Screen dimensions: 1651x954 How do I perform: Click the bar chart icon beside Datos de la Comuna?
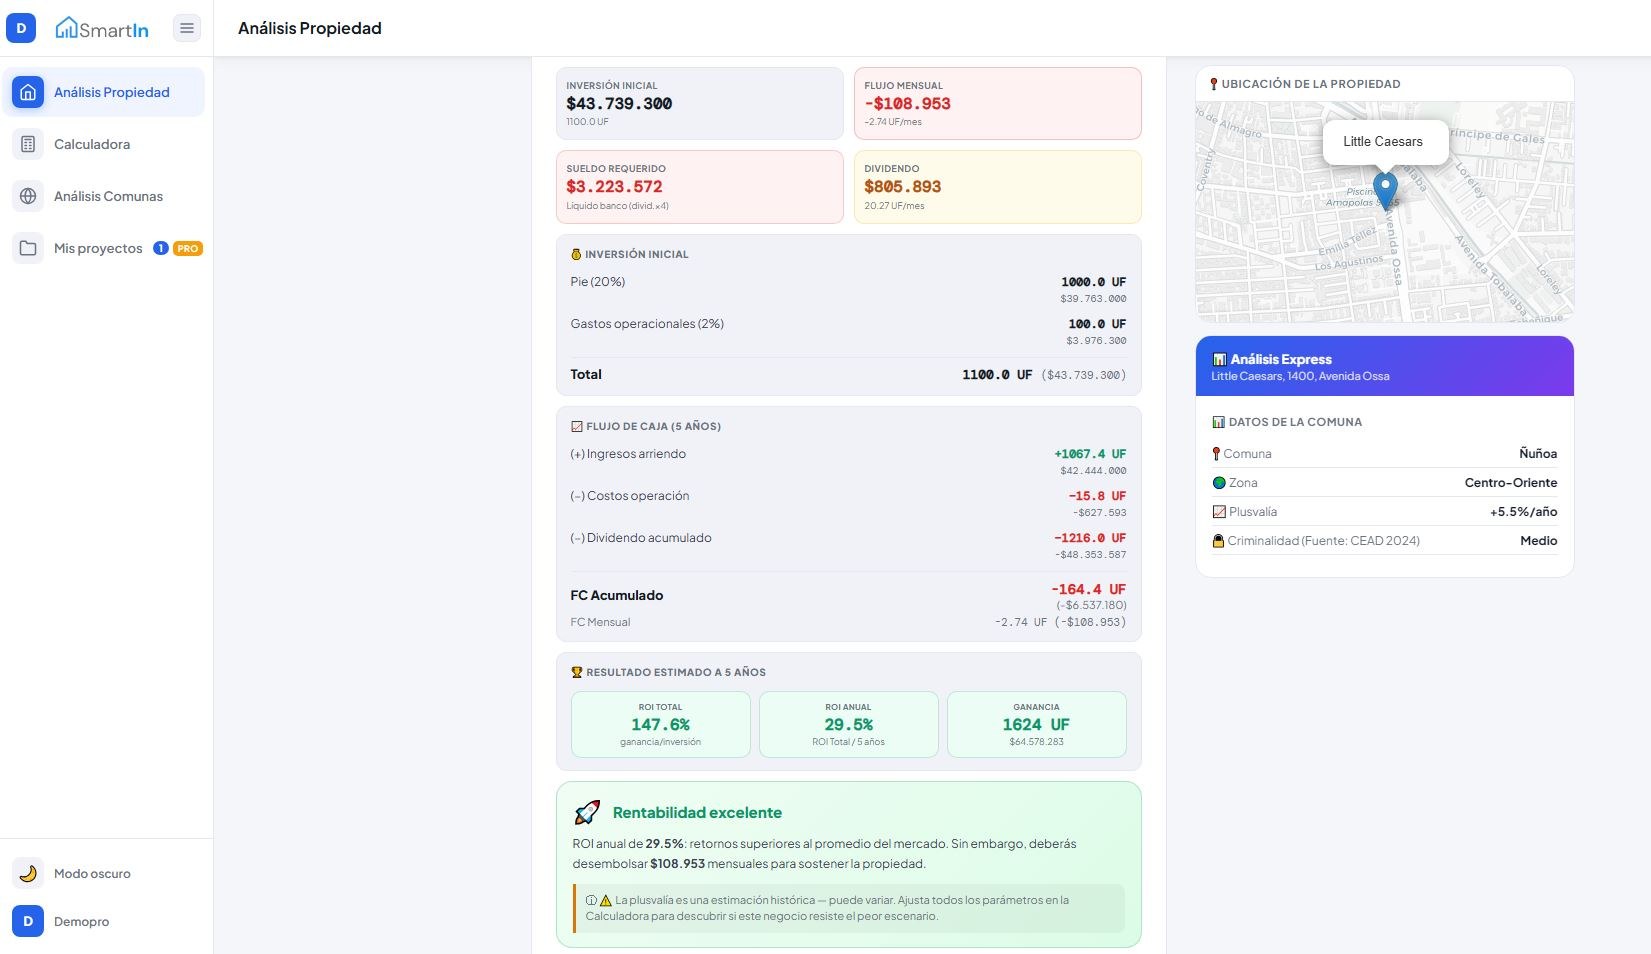tap(1219, 422)
